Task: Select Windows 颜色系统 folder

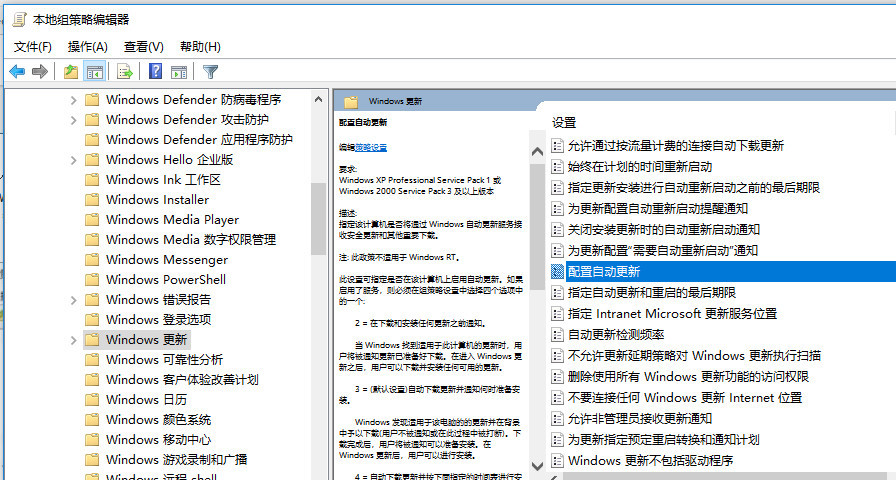Action: pyautogui.click(x=158, y=420)
